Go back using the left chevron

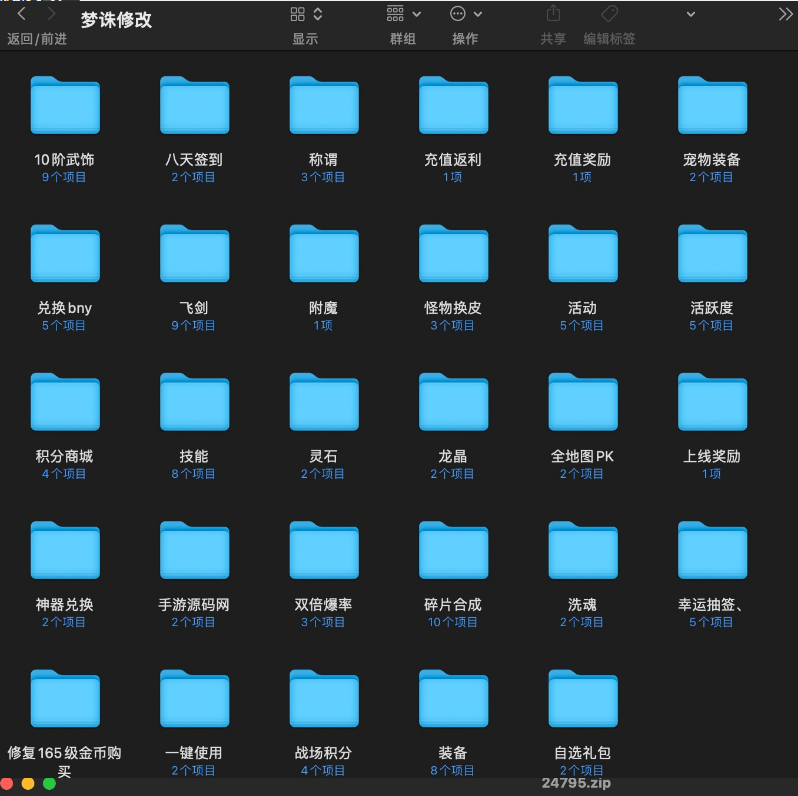(22, 14)
